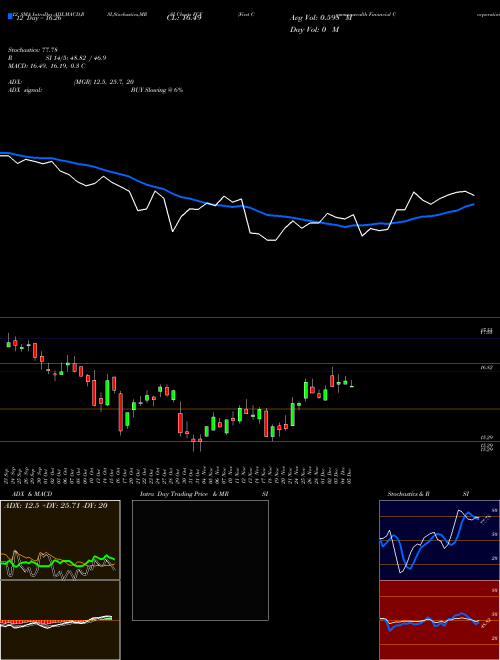Click the 'Stochastics & RSI' panel title
This screenshot has height=660, width=500.
click(x=428, y=494)
